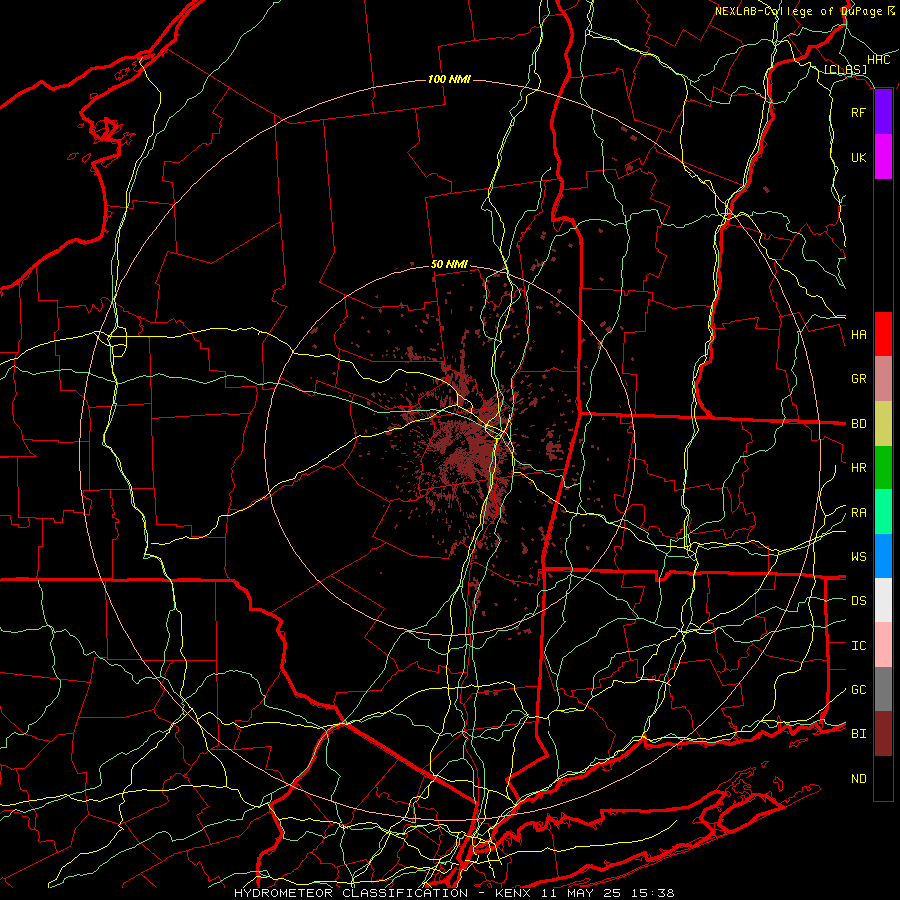The width and height of the screenshot is (900, 900).
Task: Click the RA legend label
Action: (858, 513)
